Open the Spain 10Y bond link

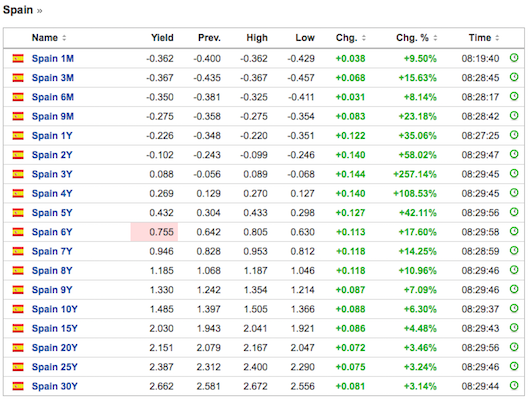click(55, 309)
